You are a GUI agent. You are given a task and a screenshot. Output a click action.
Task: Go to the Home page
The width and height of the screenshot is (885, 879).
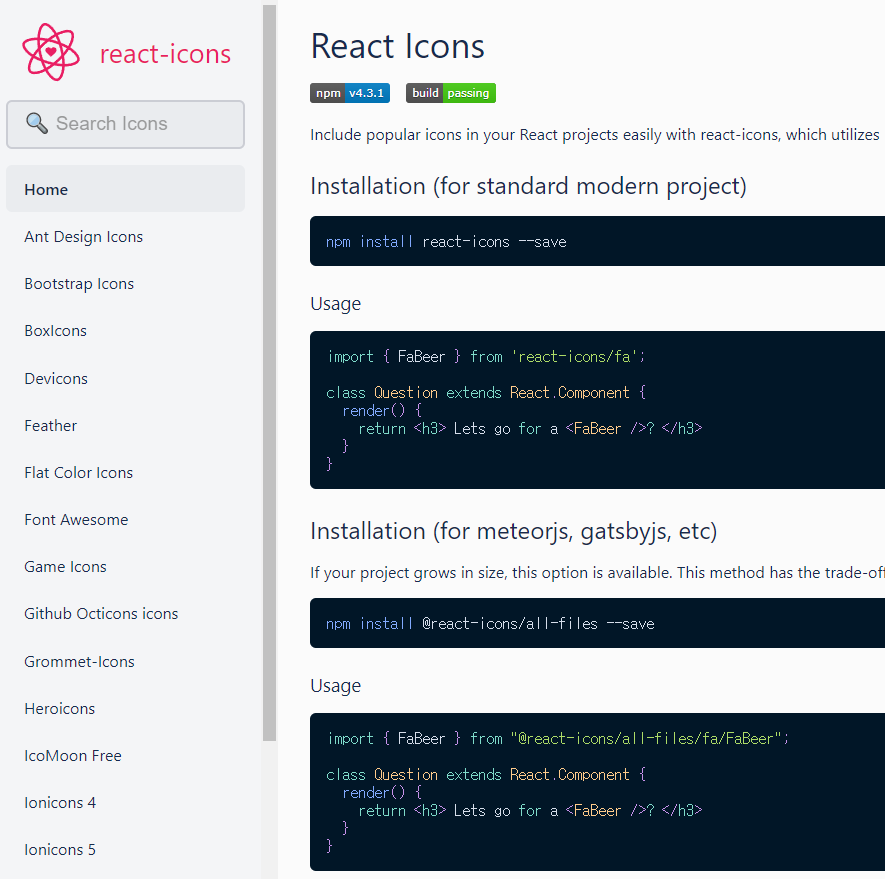coord(46,188)
